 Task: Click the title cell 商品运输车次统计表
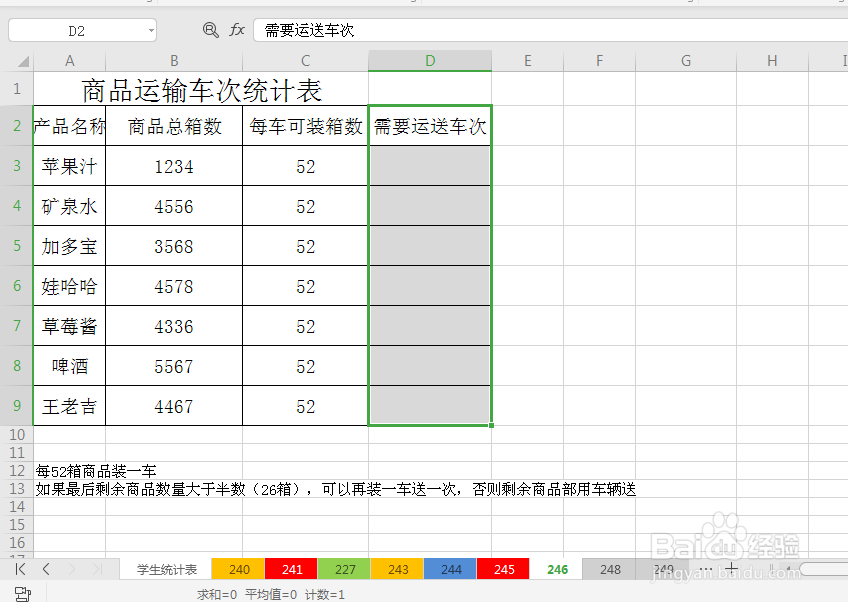coord(201,90)
